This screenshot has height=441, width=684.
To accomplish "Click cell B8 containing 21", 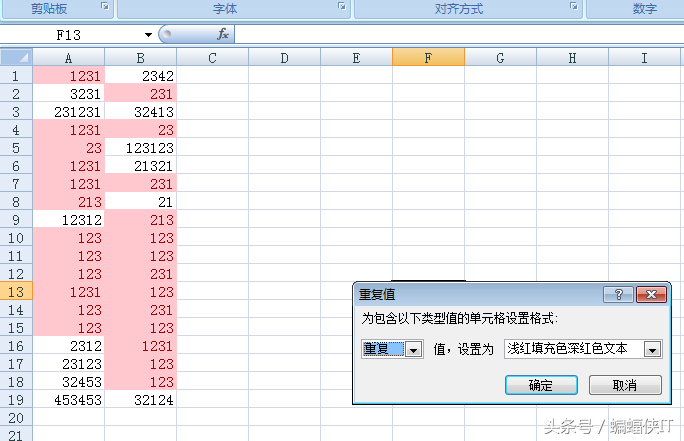I will (x=140, y=202).
